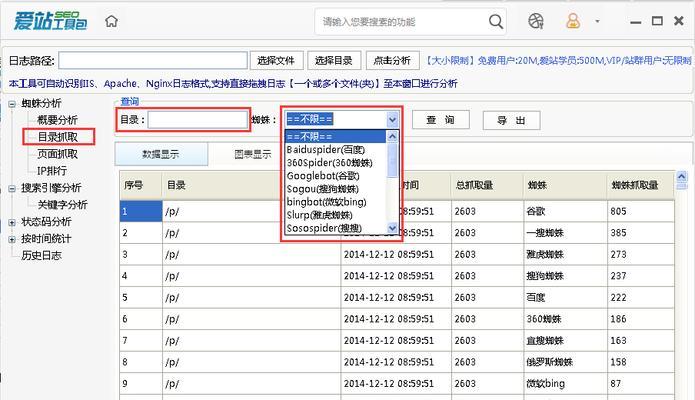The image size is (695, 400).
Task: Click the size limit notice link
Action: coord(558,60)
